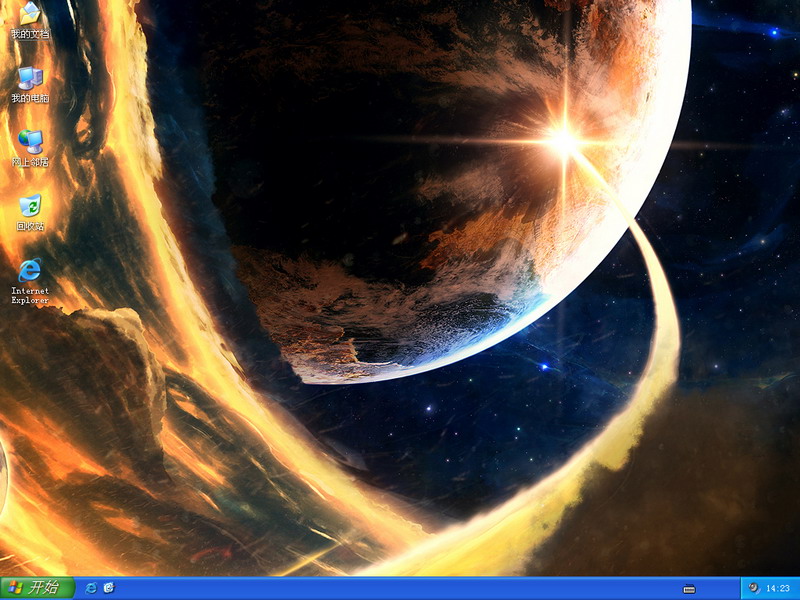Screen dimensions: 800x600
Task: Click the 回收站 text label
Action: point(30,226)
